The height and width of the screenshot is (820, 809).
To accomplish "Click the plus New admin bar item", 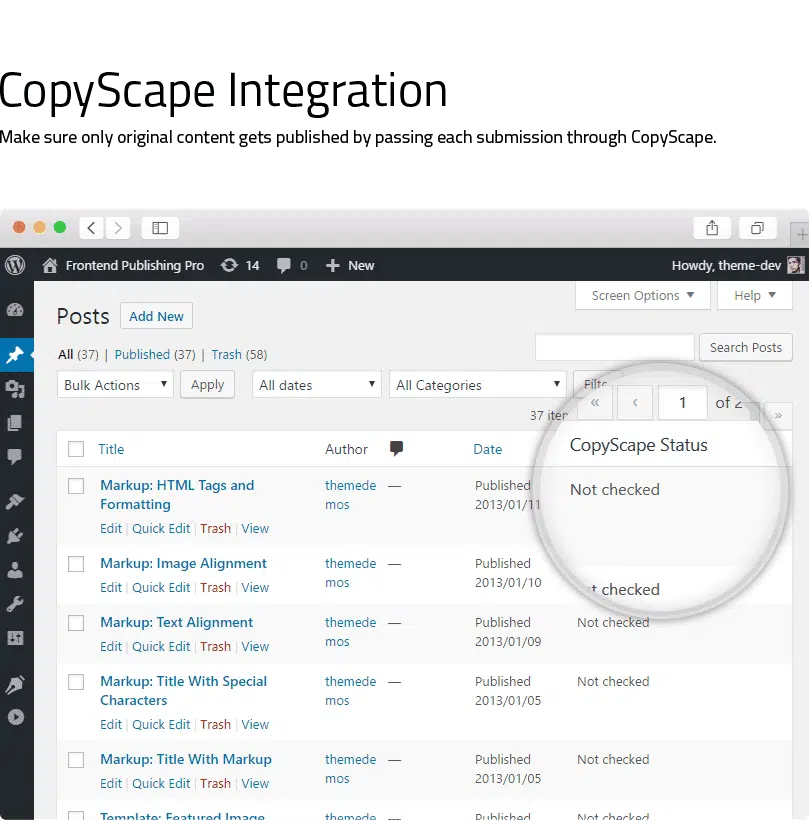I will pyautogui.click(x=350, y=266).
